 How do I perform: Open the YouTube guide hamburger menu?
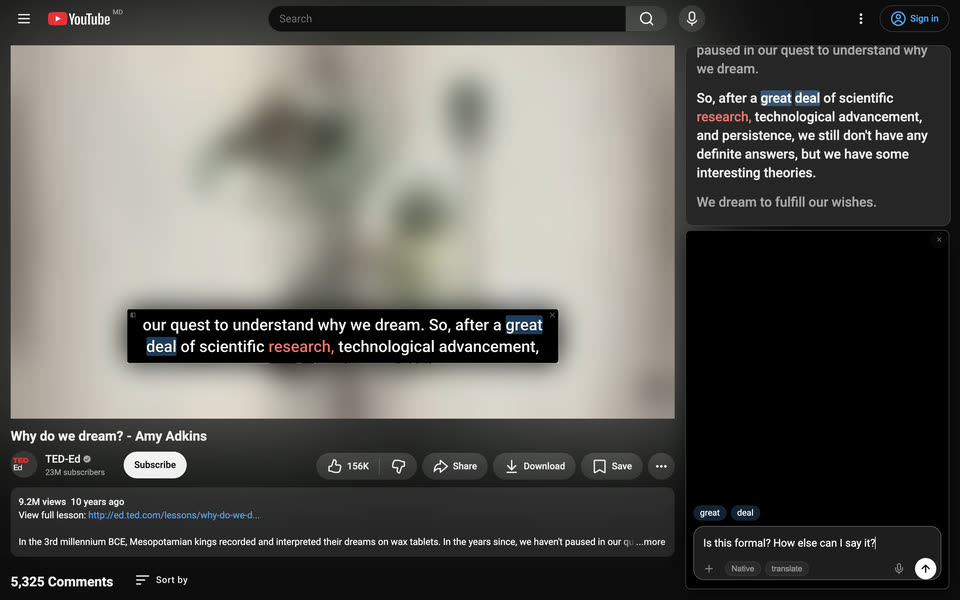tap(24, 19)
